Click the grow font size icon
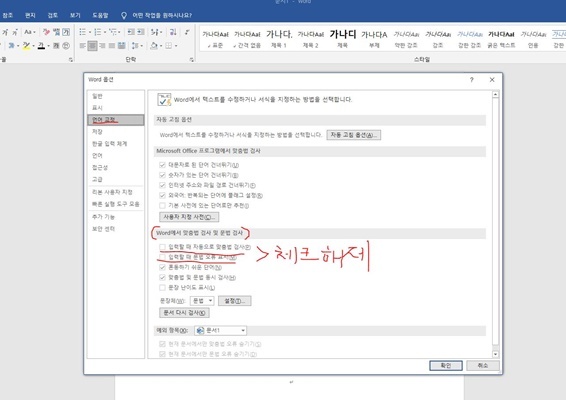 coord(5,32)
